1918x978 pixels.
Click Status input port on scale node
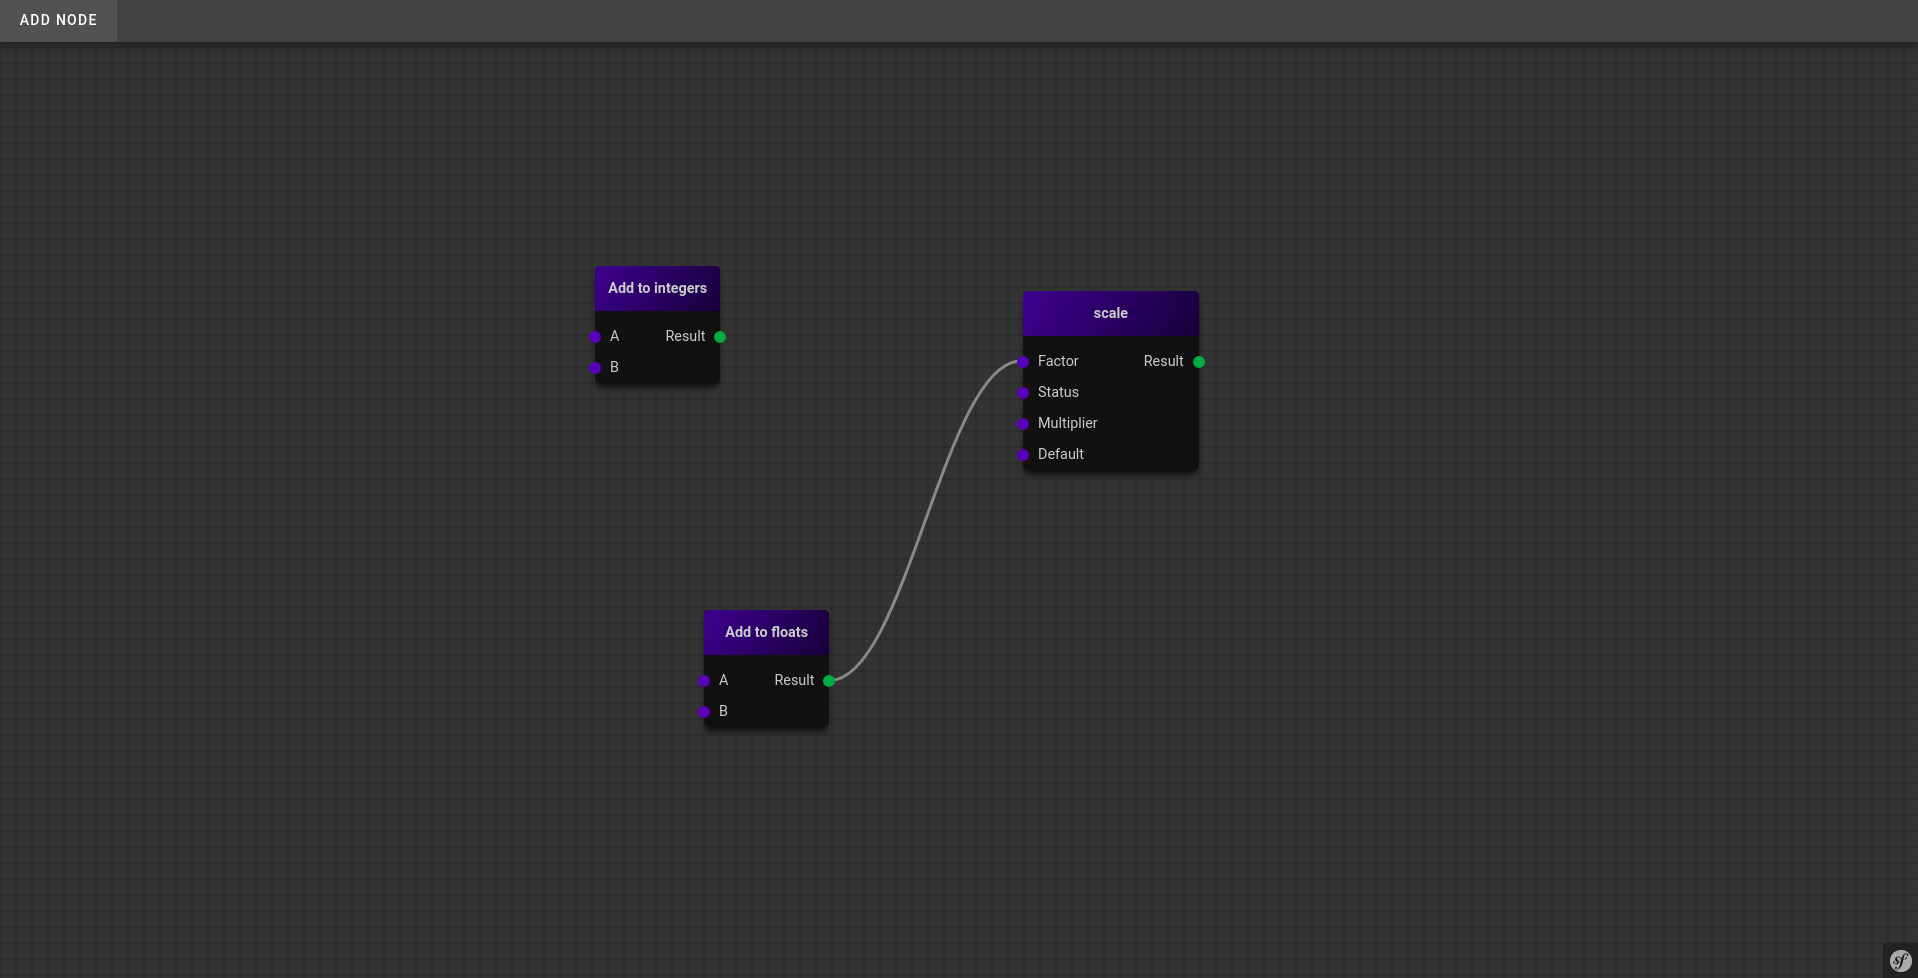[x=1023, y=393]
